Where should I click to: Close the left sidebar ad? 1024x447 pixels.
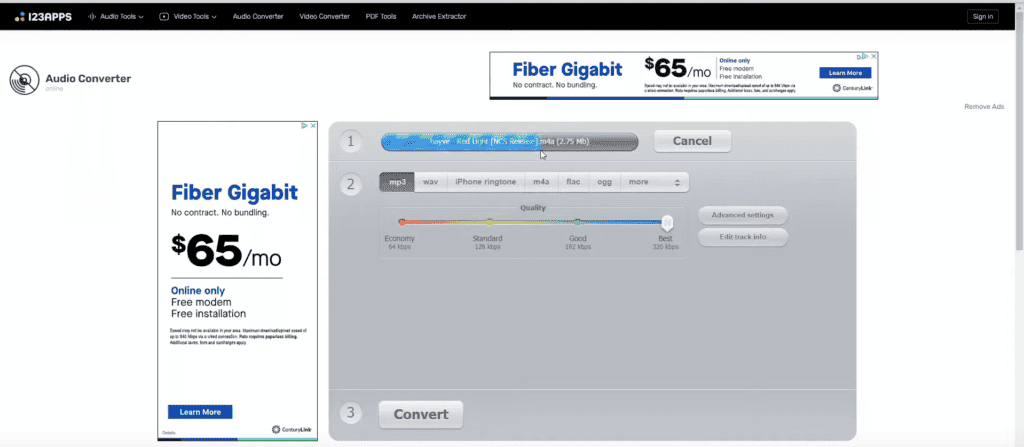point(313,125)
